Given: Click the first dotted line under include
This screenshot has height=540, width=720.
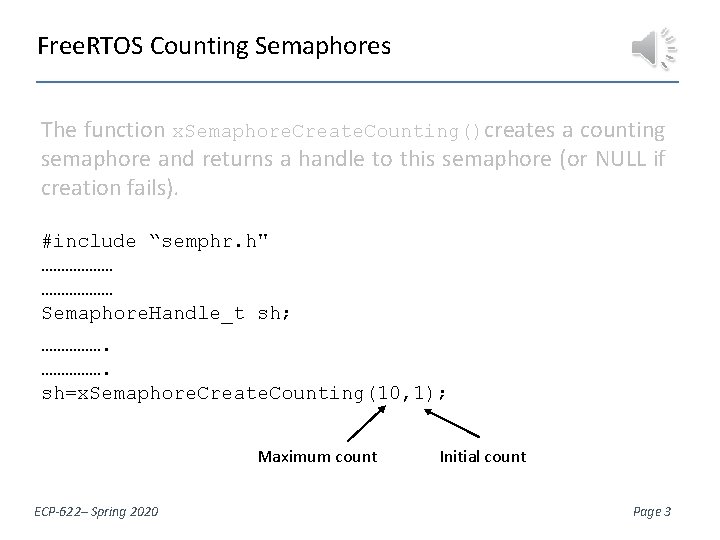Looking at the screenshot, I should (x=77, y=269).
